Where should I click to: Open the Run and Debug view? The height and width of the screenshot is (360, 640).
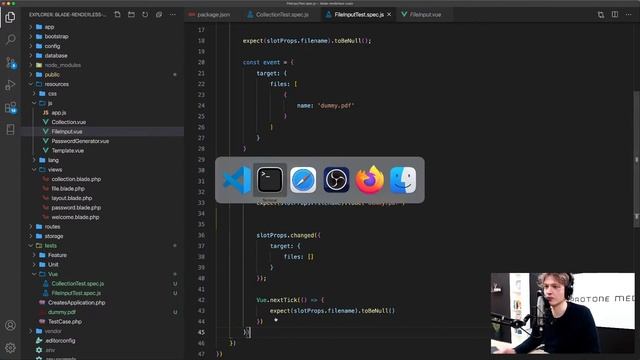point(10,85)
